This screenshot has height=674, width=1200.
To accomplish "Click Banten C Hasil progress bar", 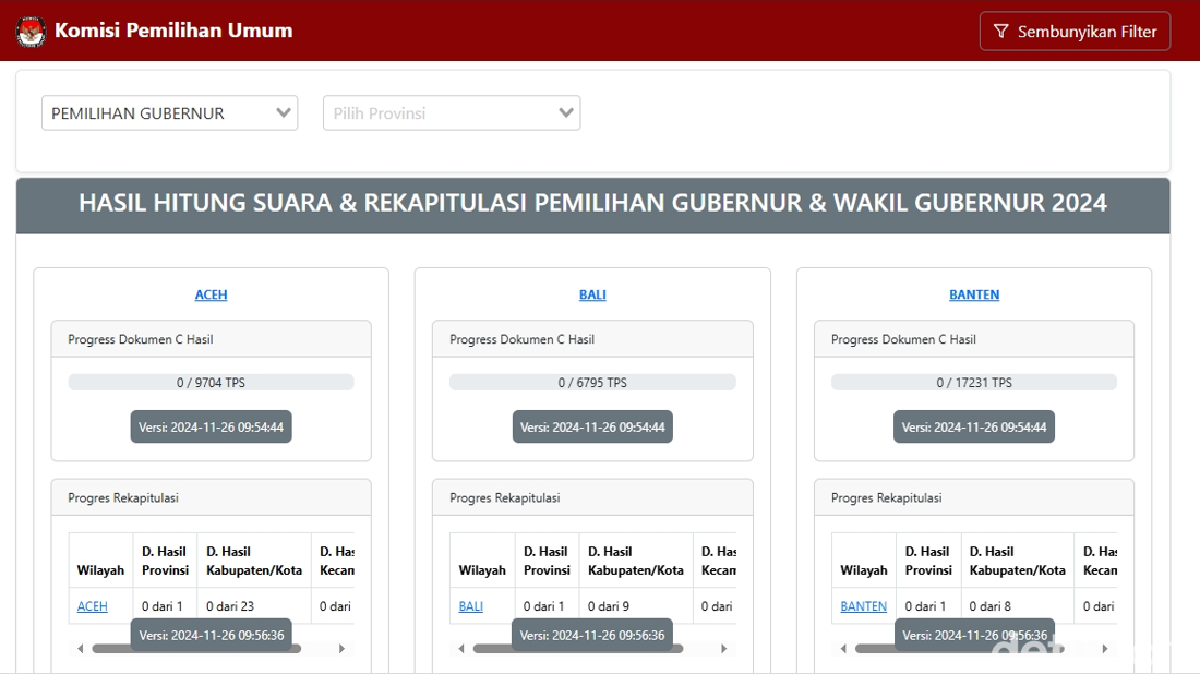I will [974, 382].
